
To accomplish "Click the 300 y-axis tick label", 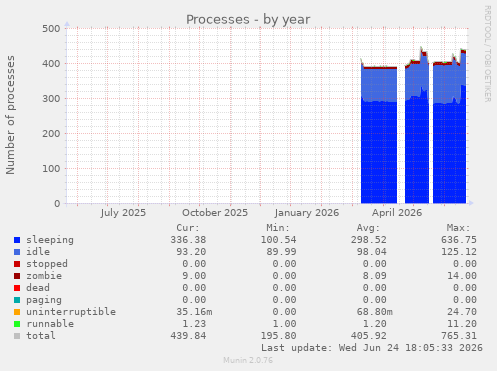I will [51, 99].
